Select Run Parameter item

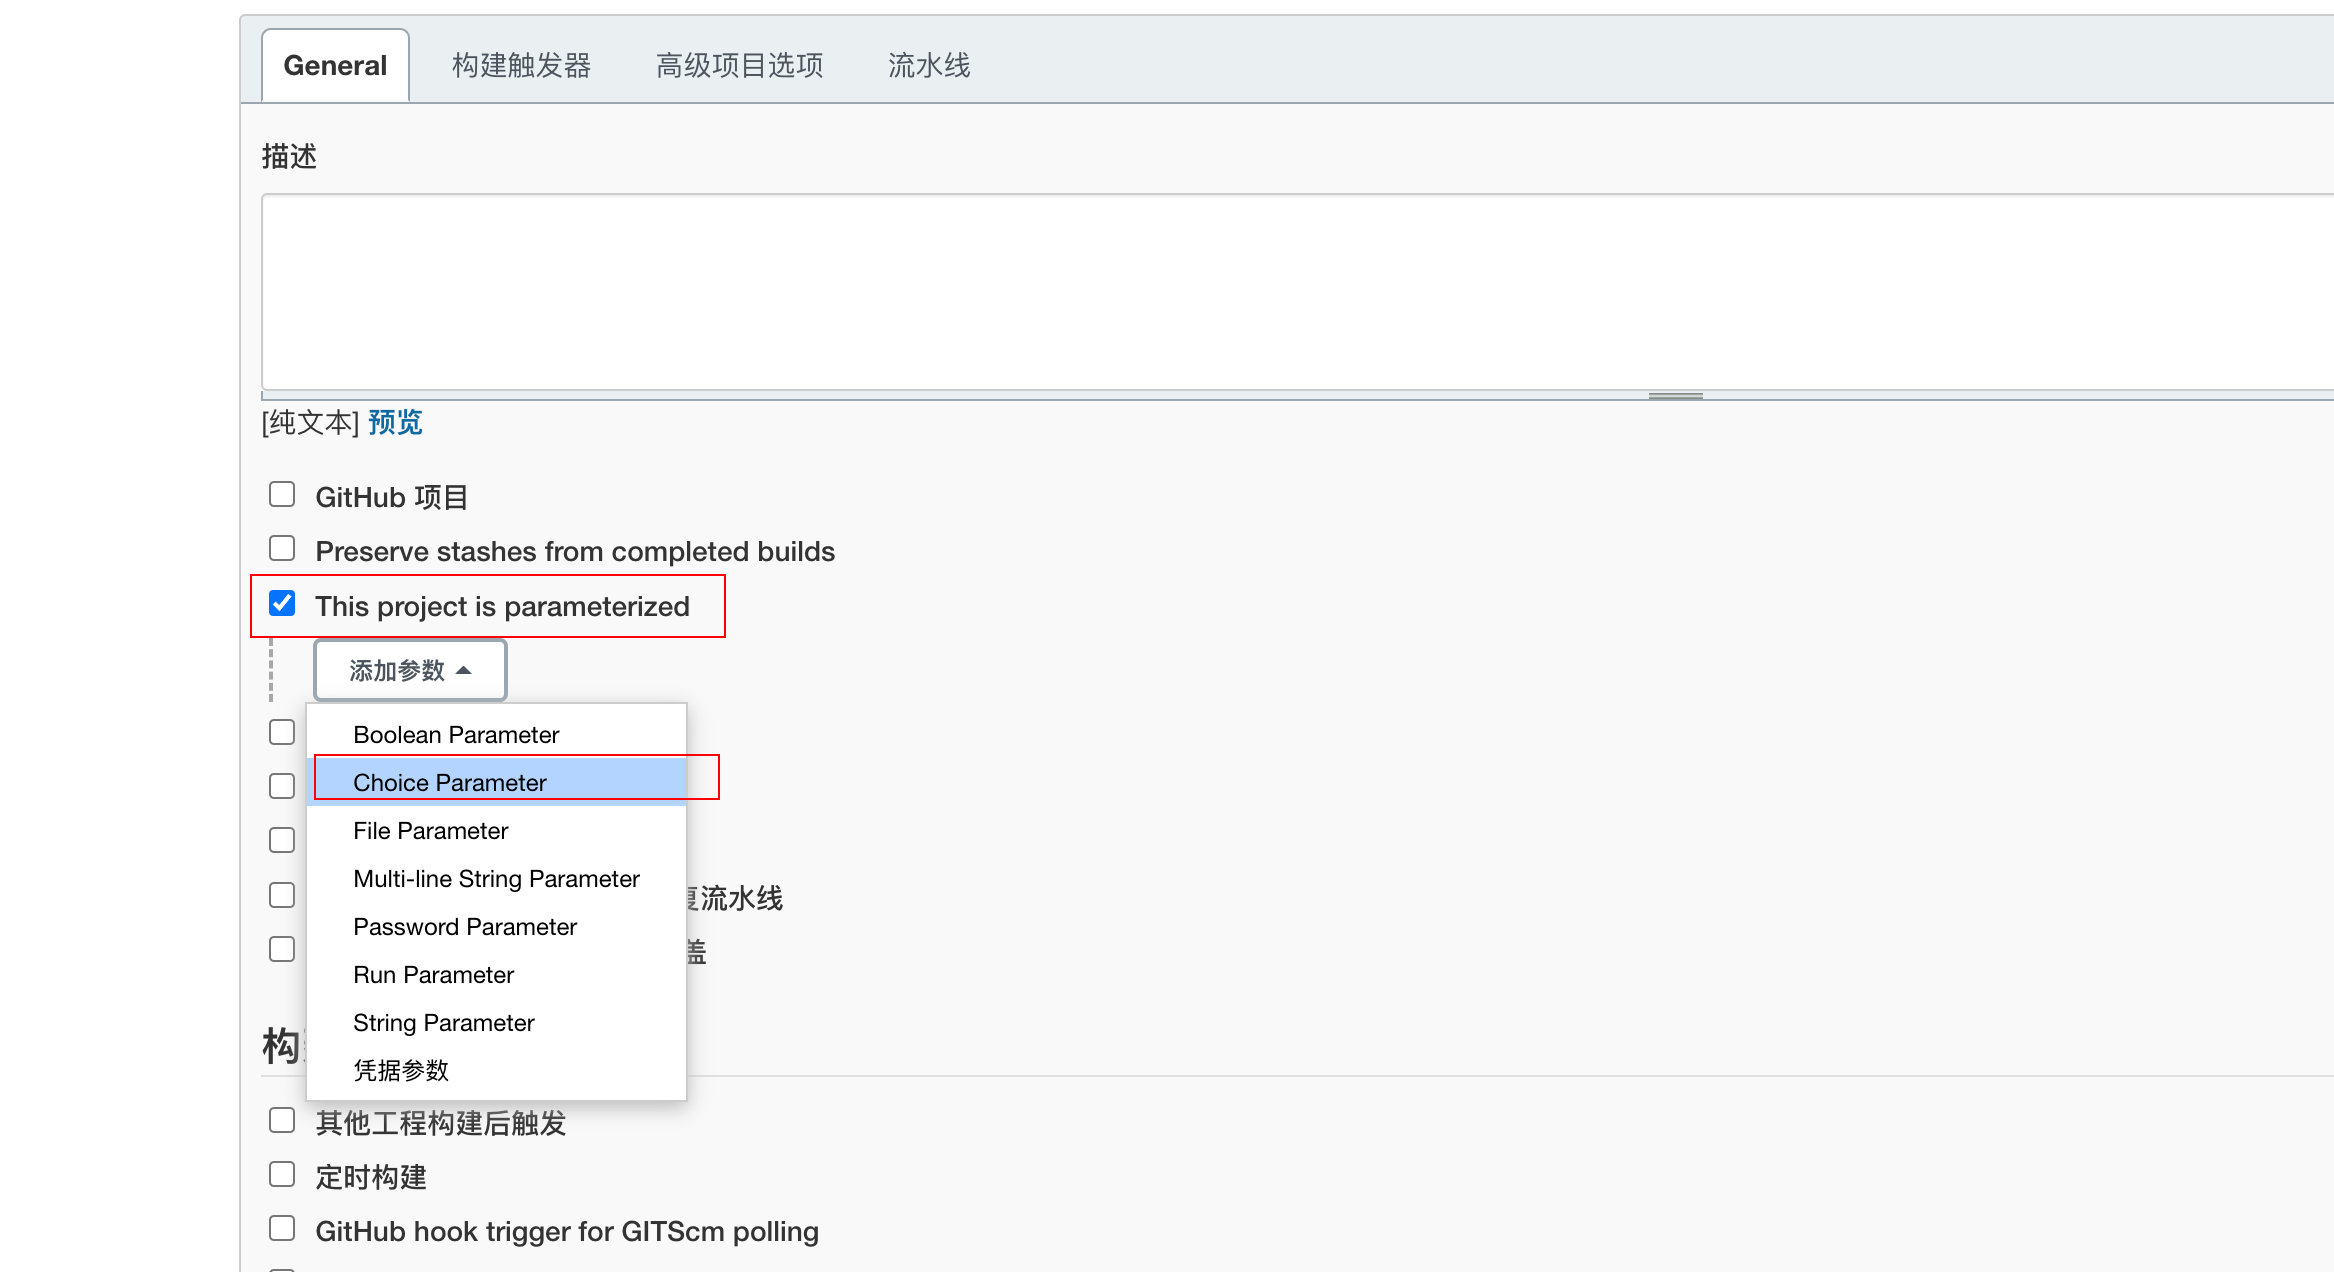(433, 975)
